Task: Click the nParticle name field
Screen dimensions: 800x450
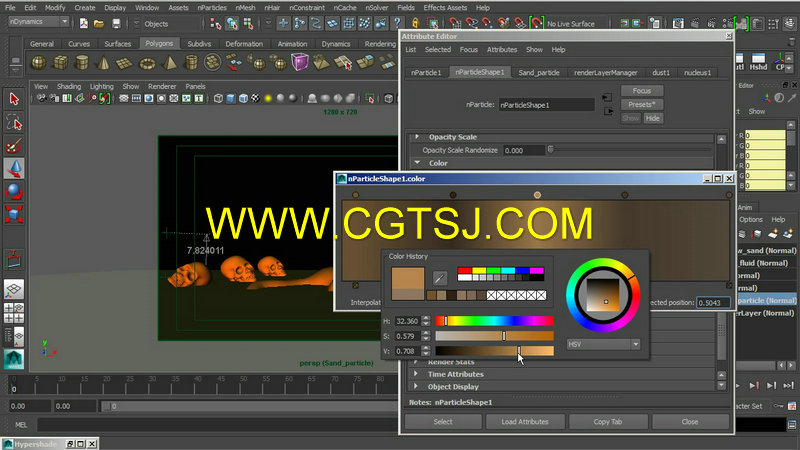Action: 546,105
